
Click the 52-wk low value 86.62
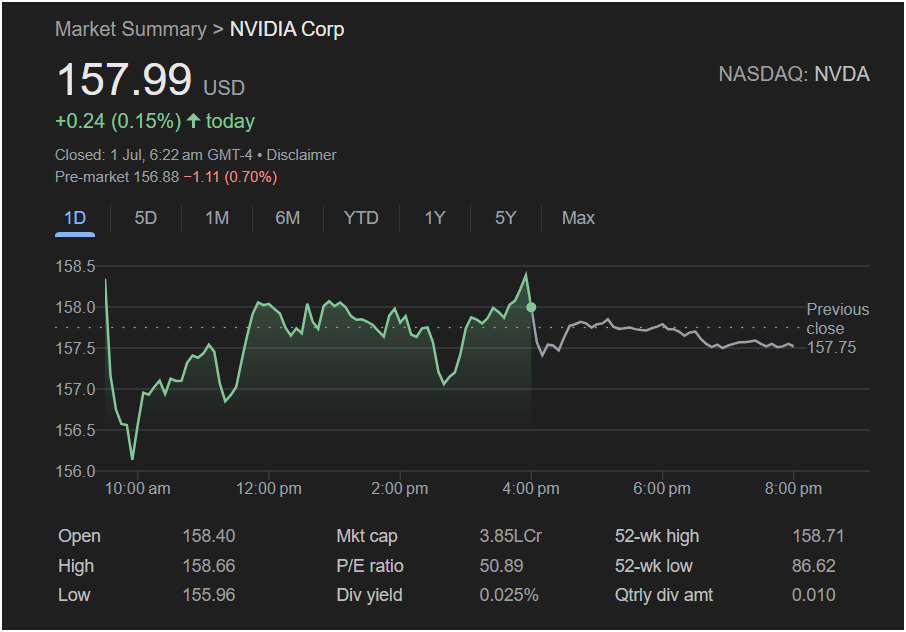tap(814, 566)
